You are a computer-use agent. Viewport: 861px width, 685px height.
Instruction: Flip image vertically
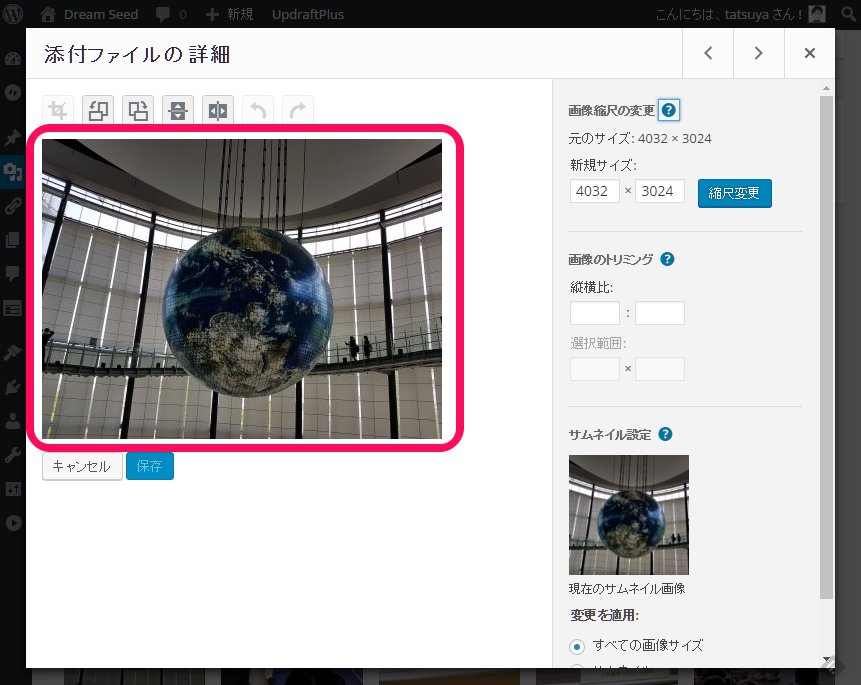pyautogui.click(x=178, y=110)
